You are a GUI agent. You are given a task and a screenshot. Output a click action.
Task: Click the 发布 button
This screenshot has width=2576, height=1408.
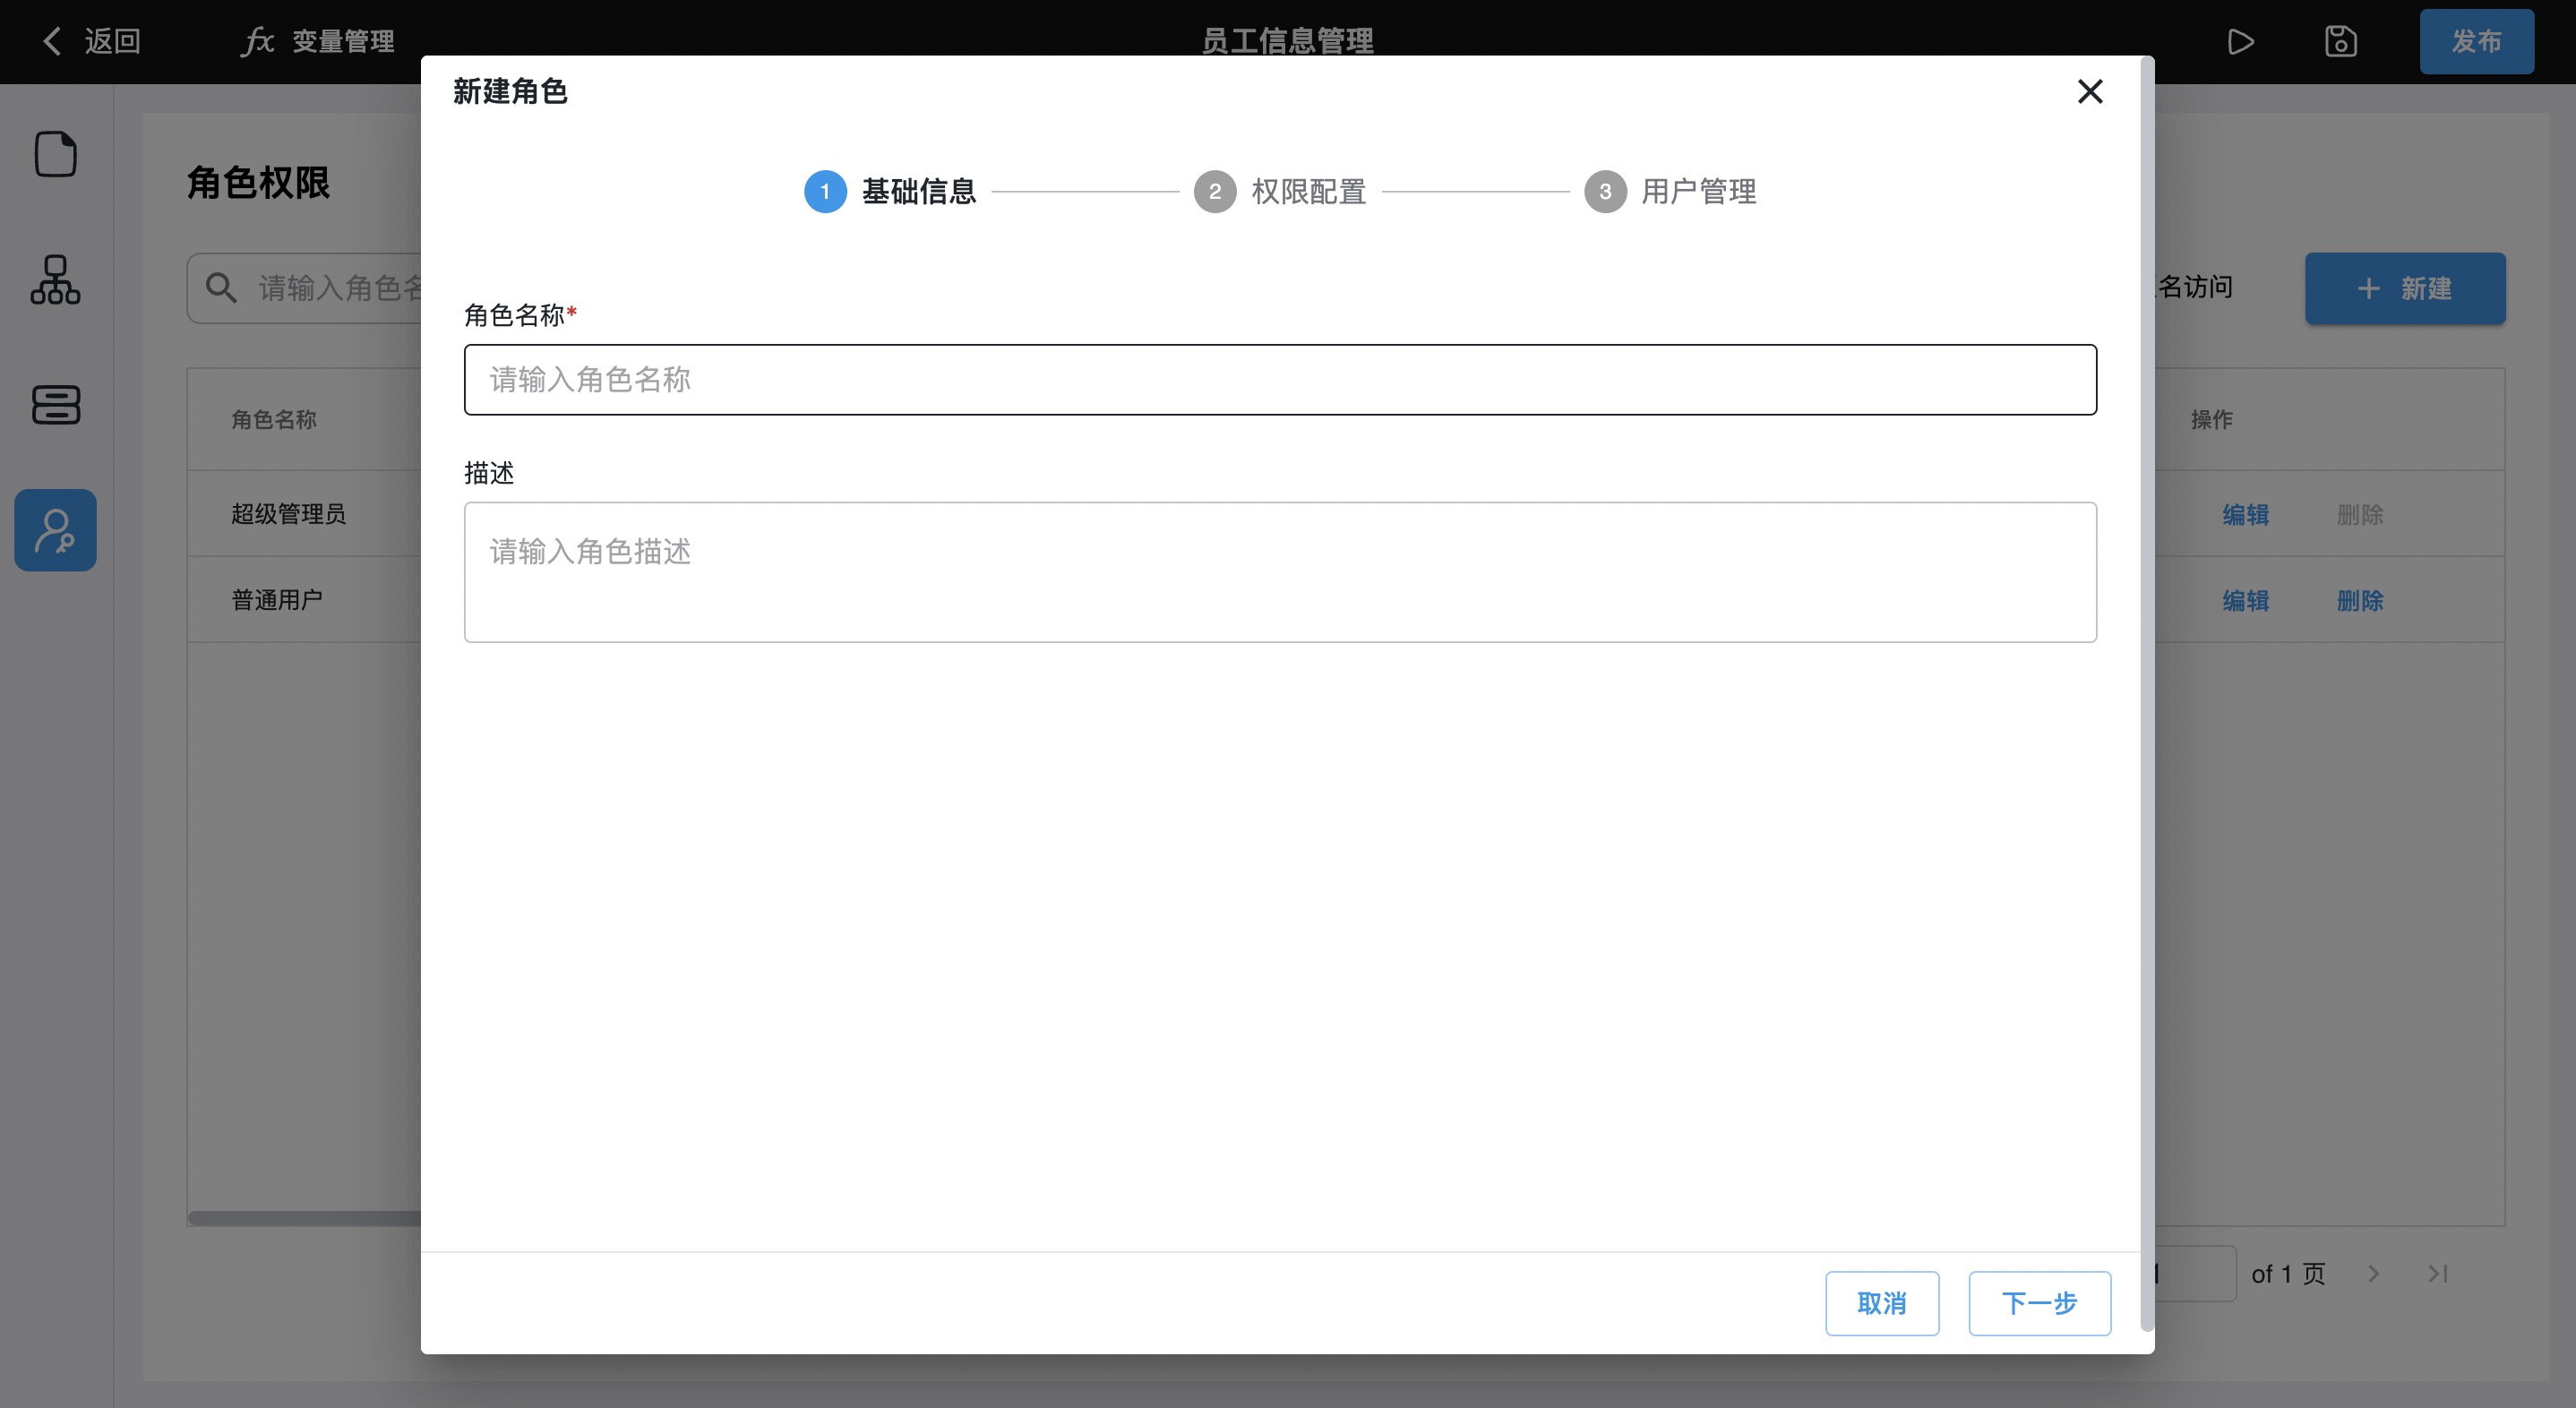tap(2476, 41)
